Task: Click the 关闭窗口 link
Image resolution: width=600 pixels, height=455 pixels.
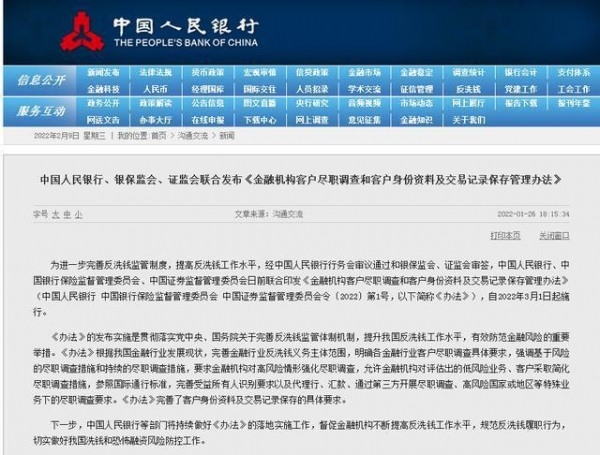Action: click(x=554, y=236)
